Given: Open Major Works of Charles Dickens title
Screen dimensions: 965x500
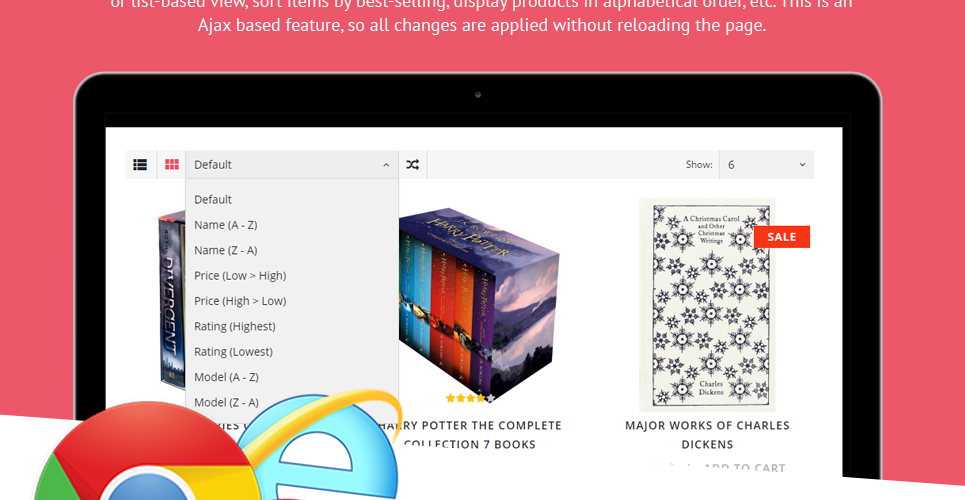Looking at the screenshot, I should pos(707,435).
